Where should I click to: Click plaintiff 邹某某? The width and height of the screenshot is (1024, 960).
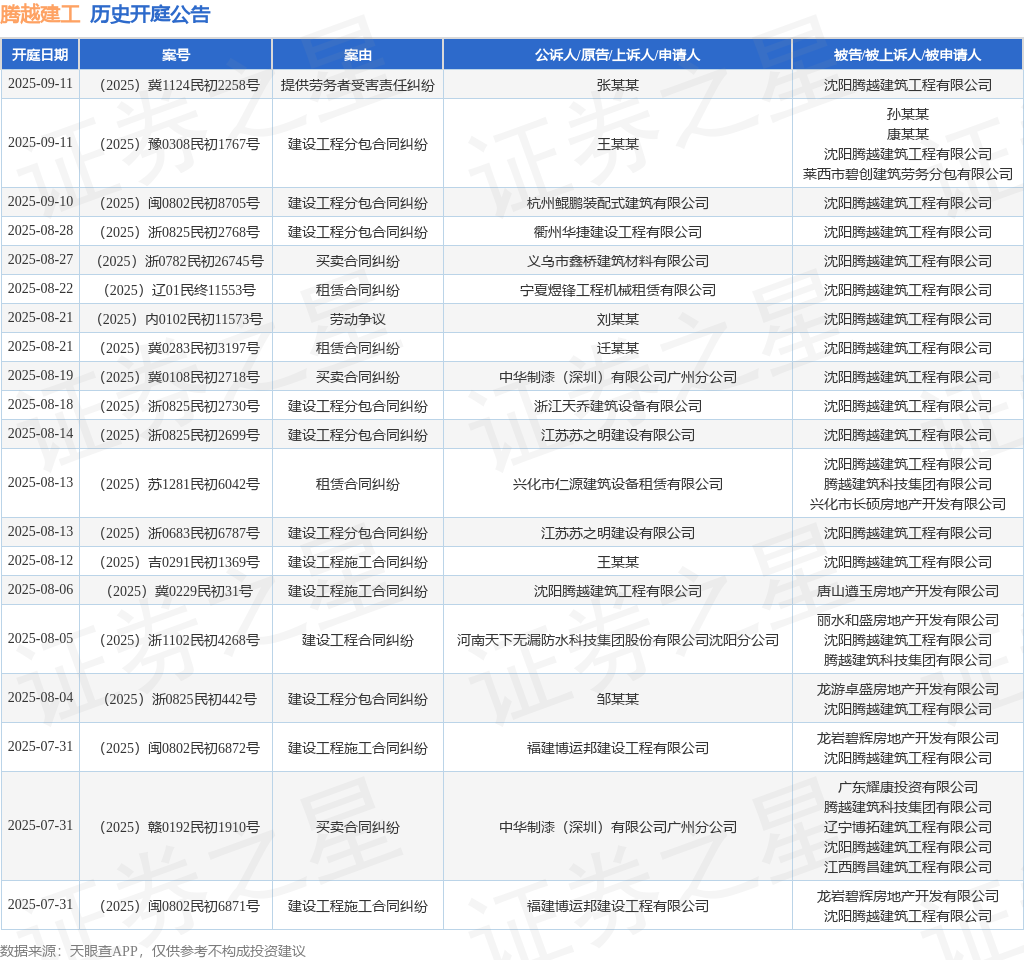(618, 699)
